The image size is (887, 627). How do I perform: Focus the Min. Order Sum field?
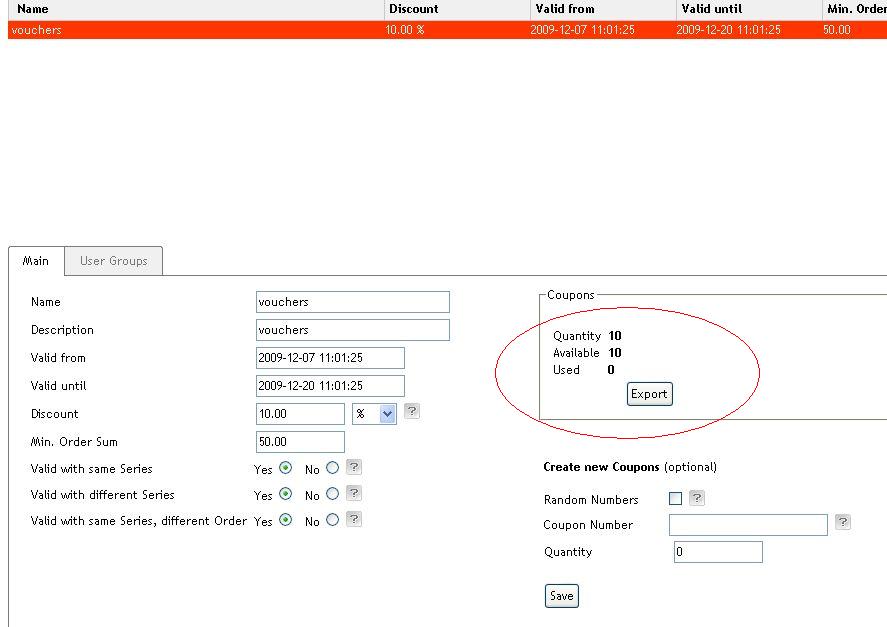coord(300,442)
